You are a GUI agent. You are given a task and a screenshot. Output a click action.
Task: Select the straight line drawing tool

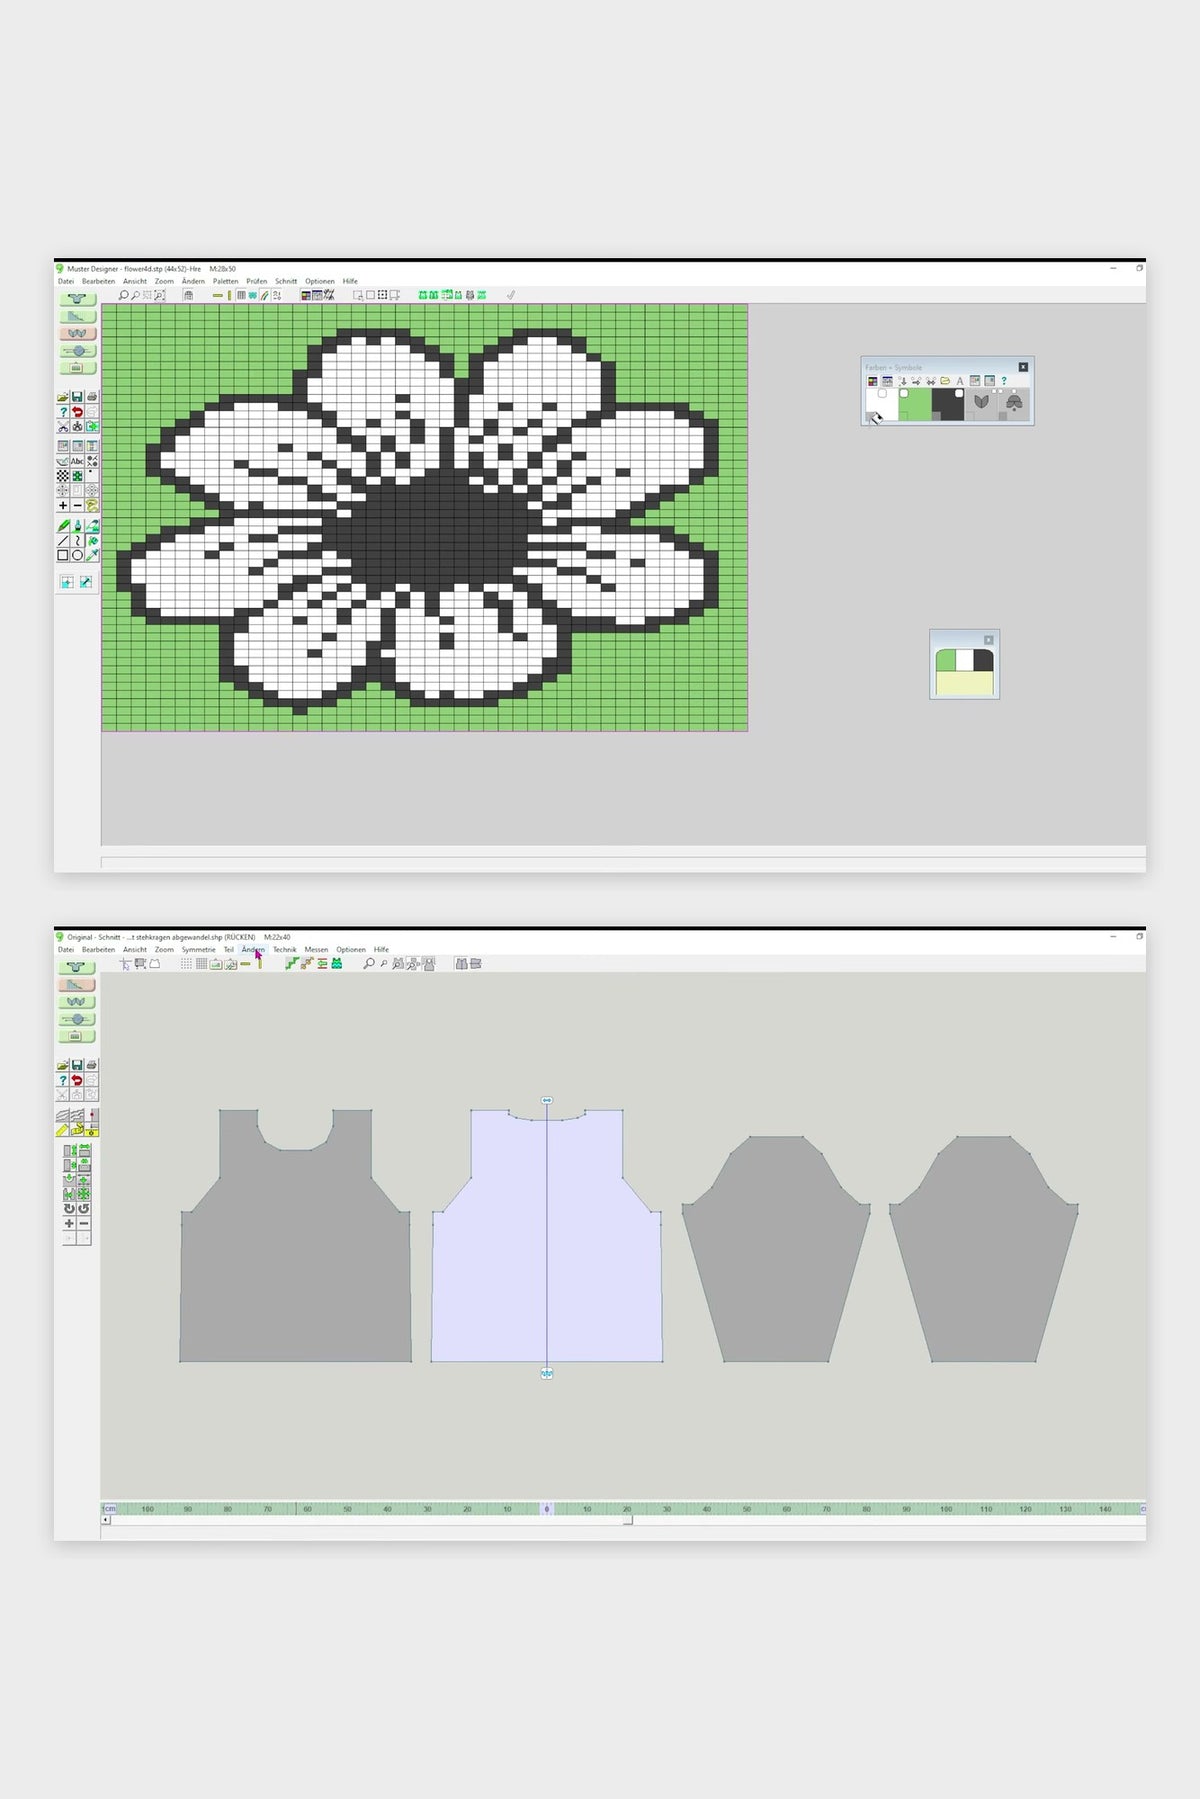[x=63, y=540]
